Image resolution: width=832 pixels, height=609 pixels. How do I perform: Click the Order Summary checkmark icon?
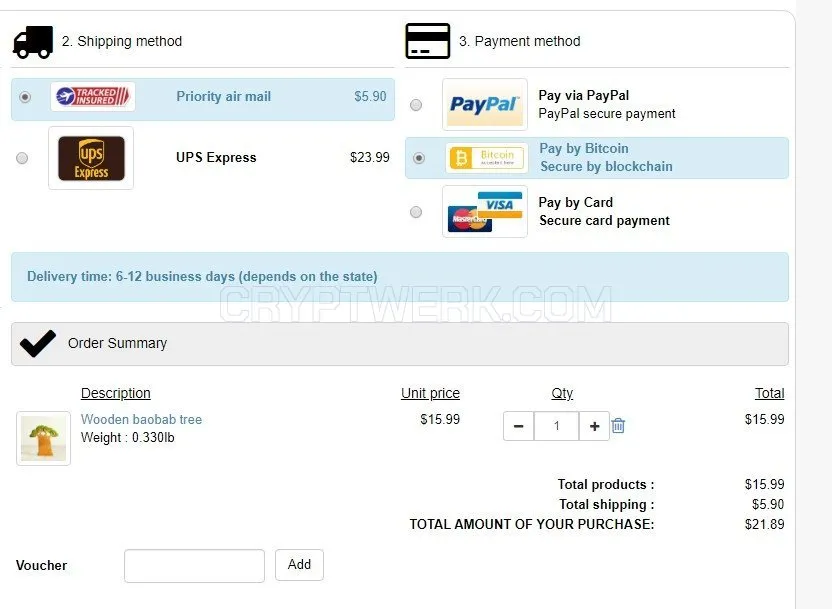pyautogui.click(x=38, y=343)
